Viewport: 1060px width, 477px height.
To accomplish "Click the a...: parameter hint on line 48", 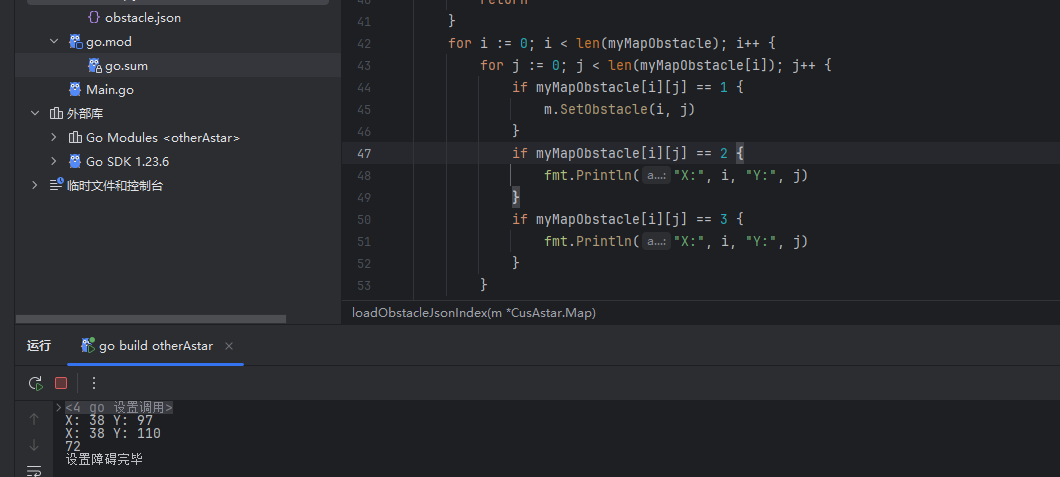I will click(x=656, y=176).
